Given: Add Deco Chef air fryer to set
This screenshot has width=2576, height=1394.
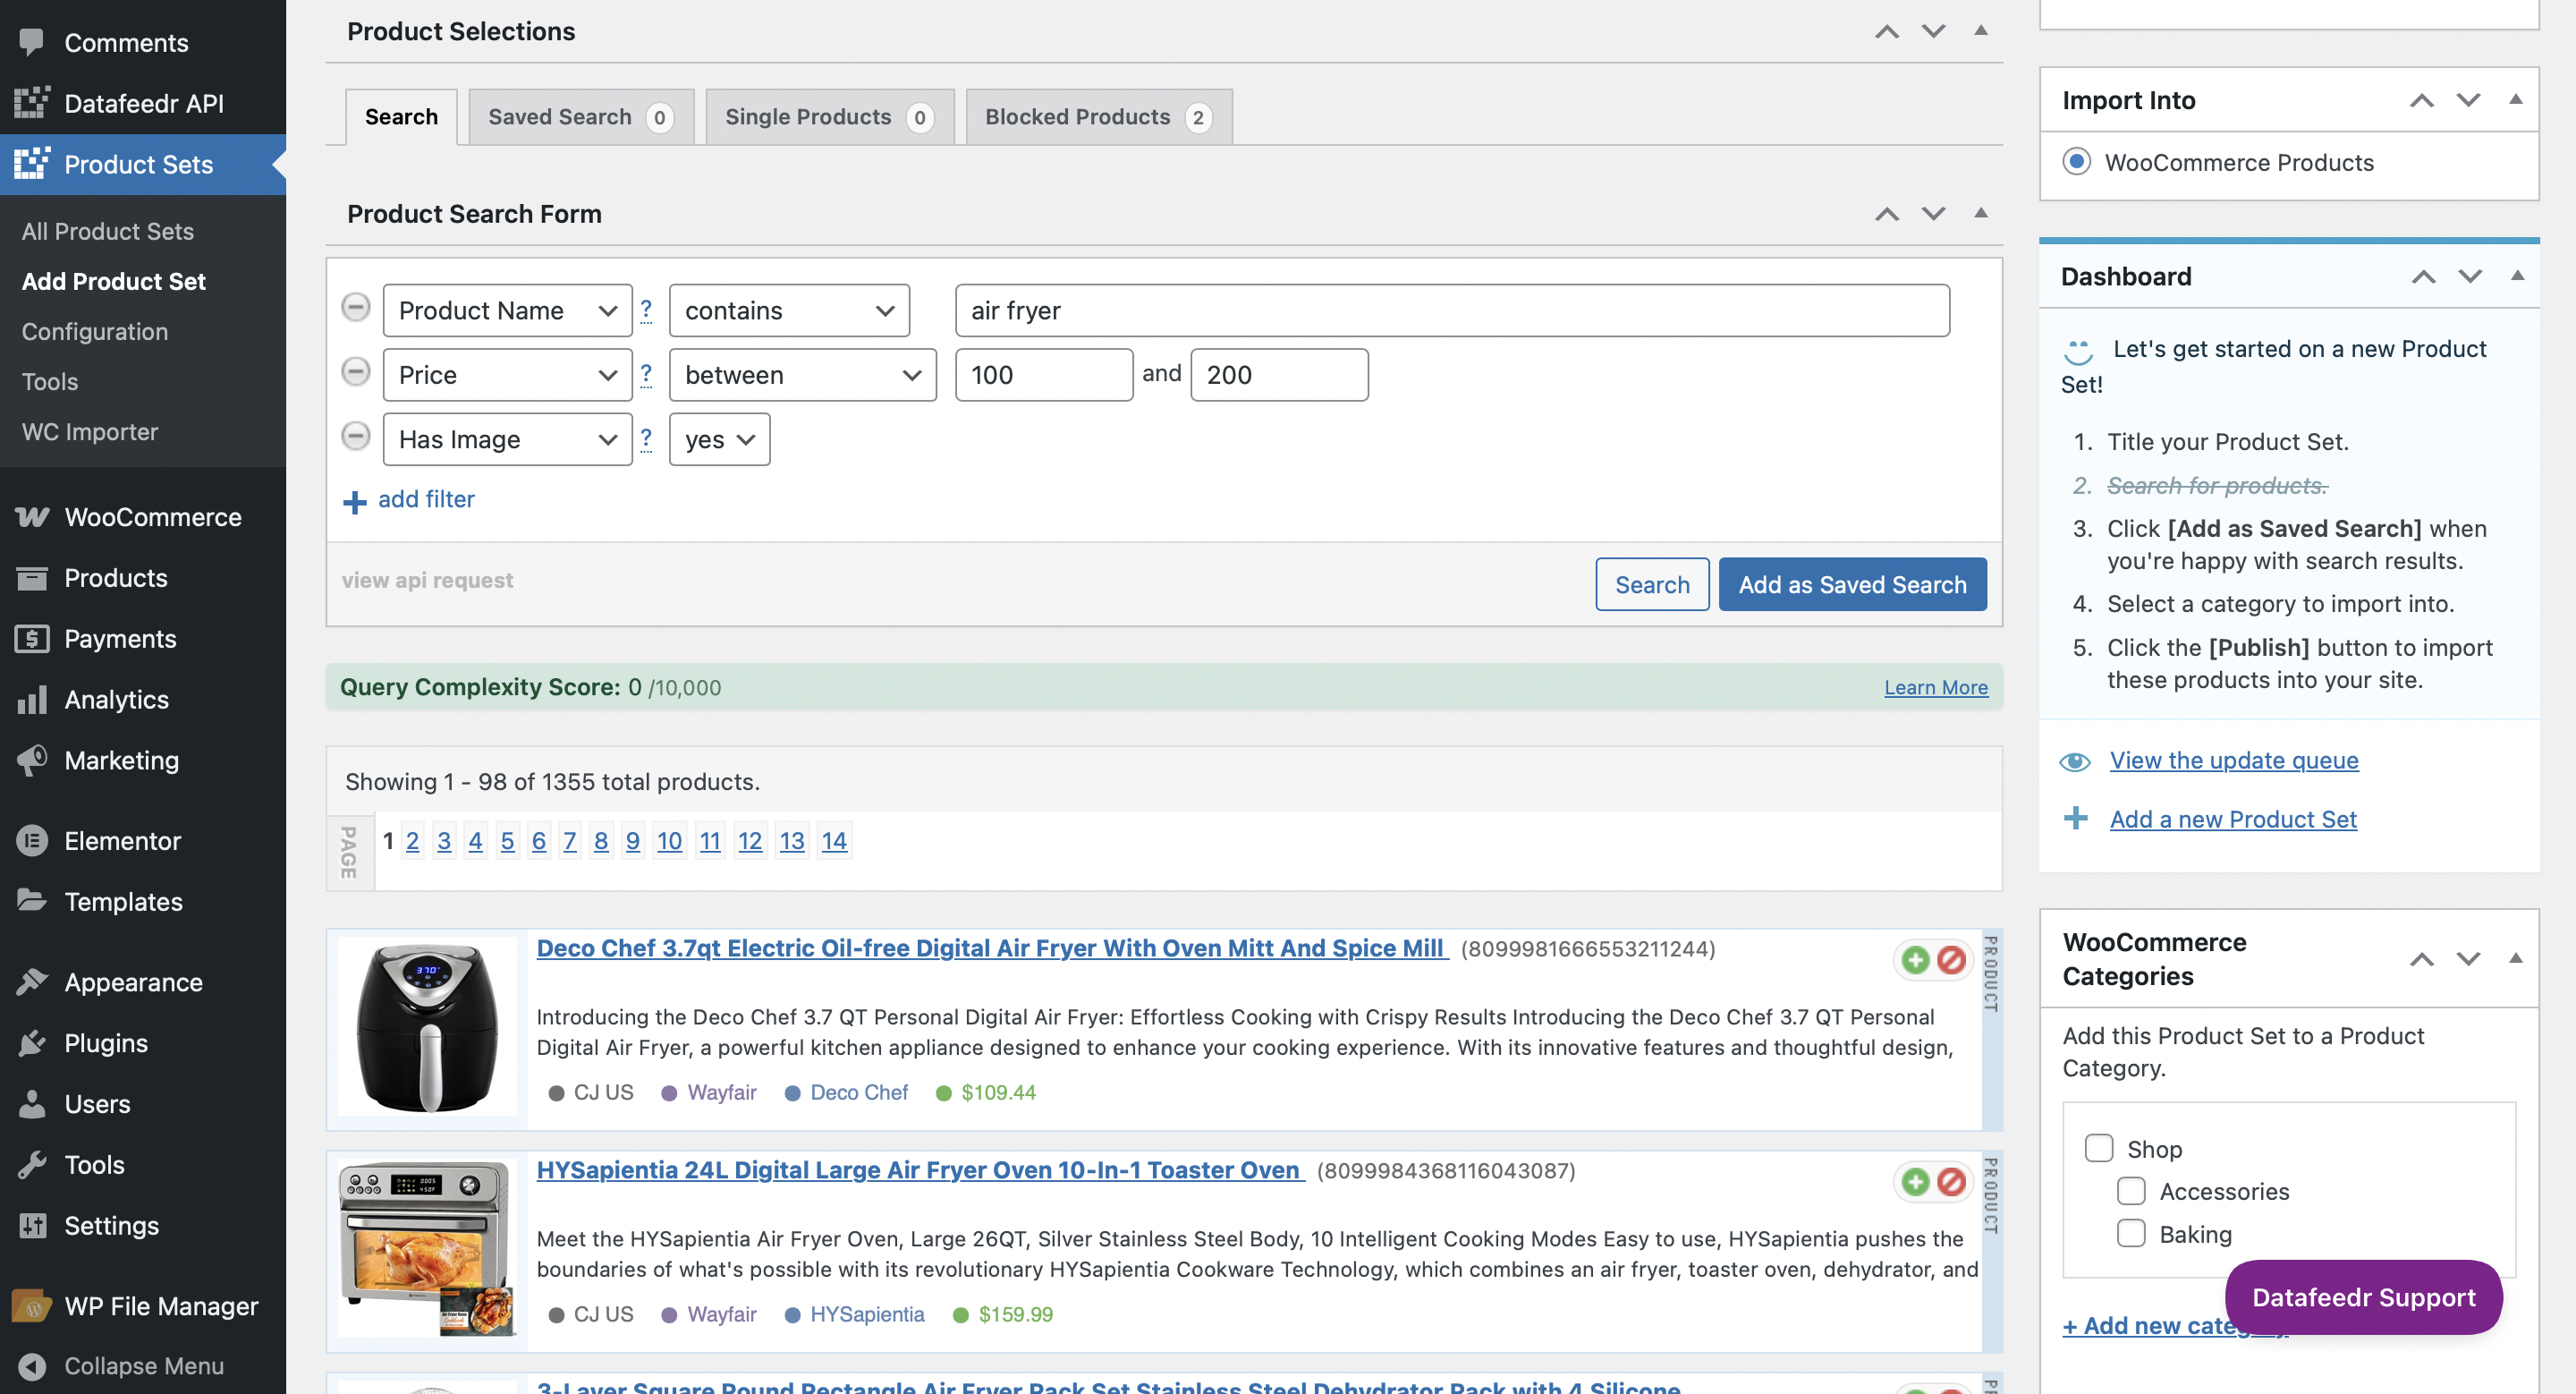Looking at the screenshot, I should pyautogui.click(x=1915, y=960).
